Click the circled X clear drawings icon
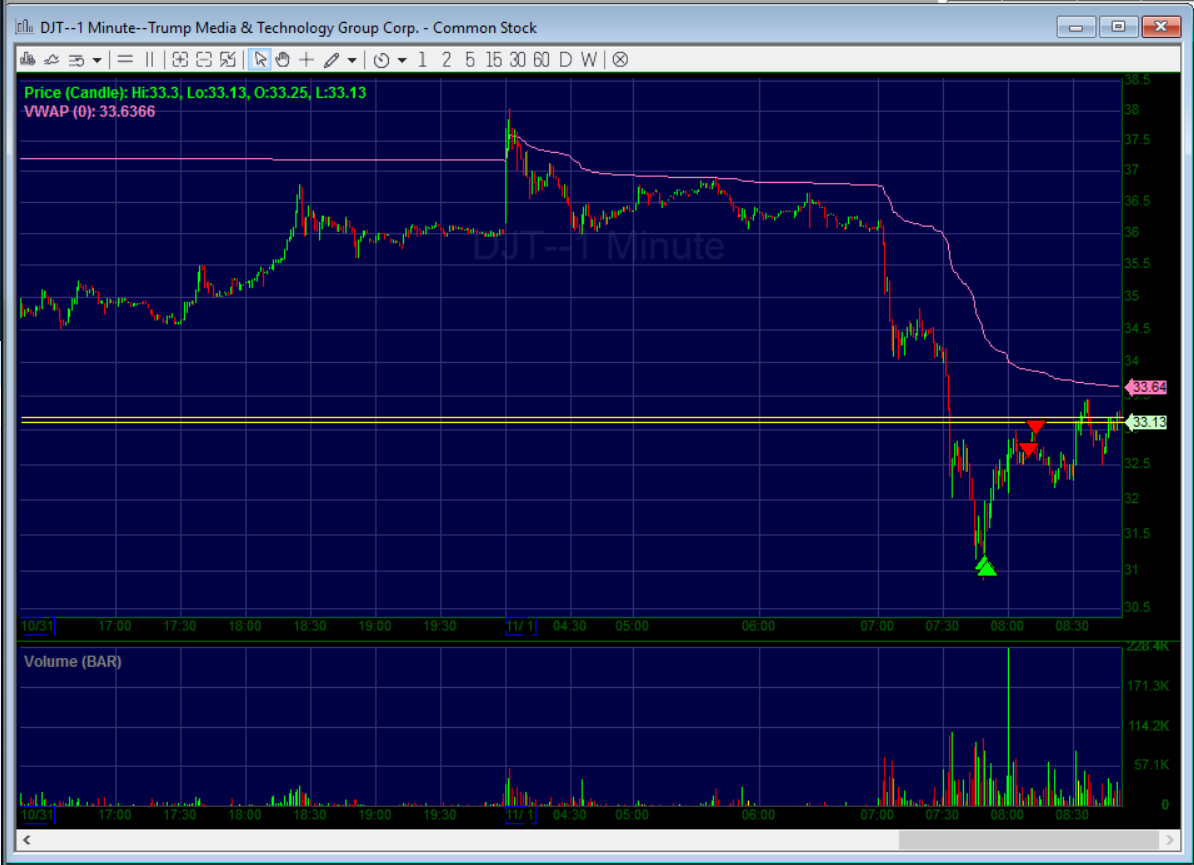 tap(621, 59)
